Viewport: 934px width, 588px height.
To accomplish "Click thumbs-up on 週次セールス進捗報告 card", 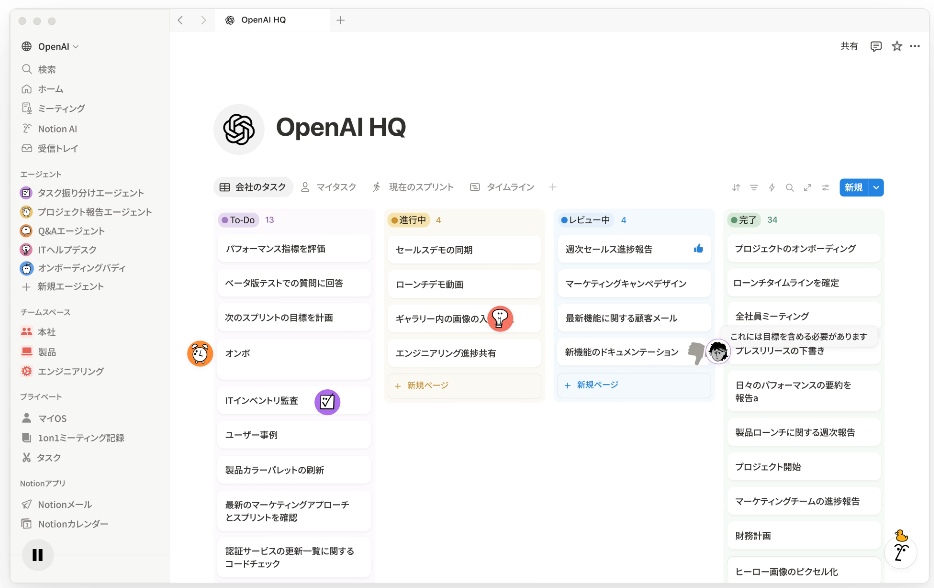I will (x=699, y=249).
